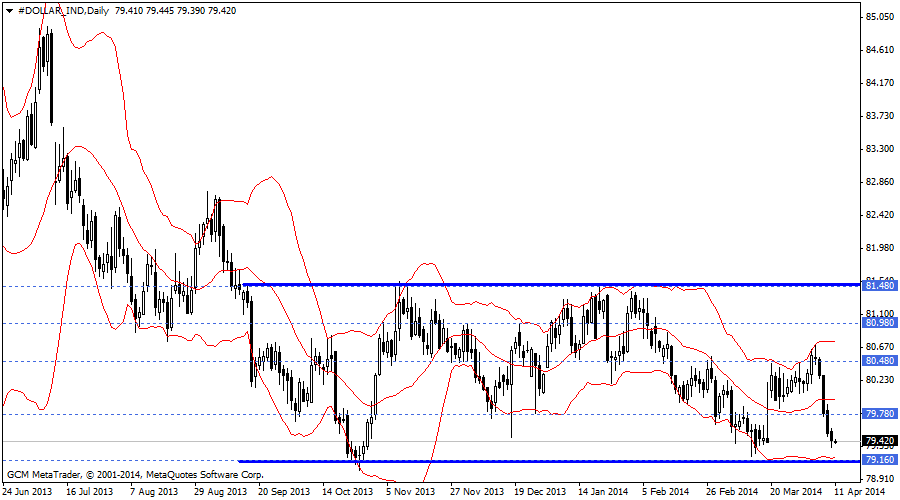900x500 pixels.
Task: Click the 79.780 level price label
Action: (x=878, y=414)
